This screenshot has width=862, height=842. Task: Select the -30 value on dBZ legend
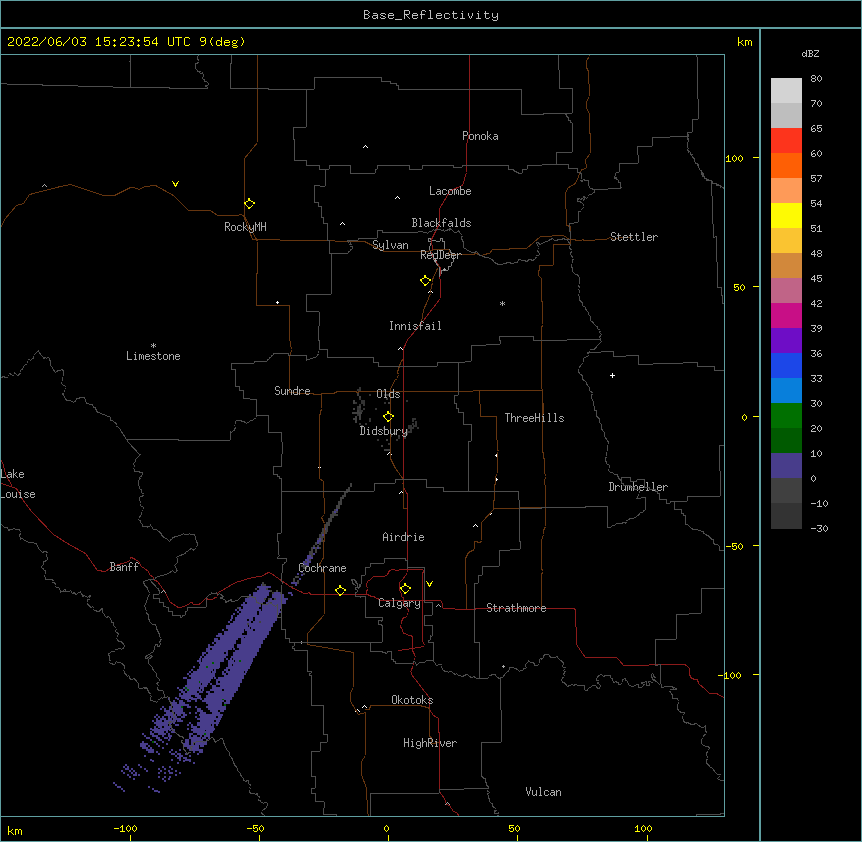coord(819,529)
